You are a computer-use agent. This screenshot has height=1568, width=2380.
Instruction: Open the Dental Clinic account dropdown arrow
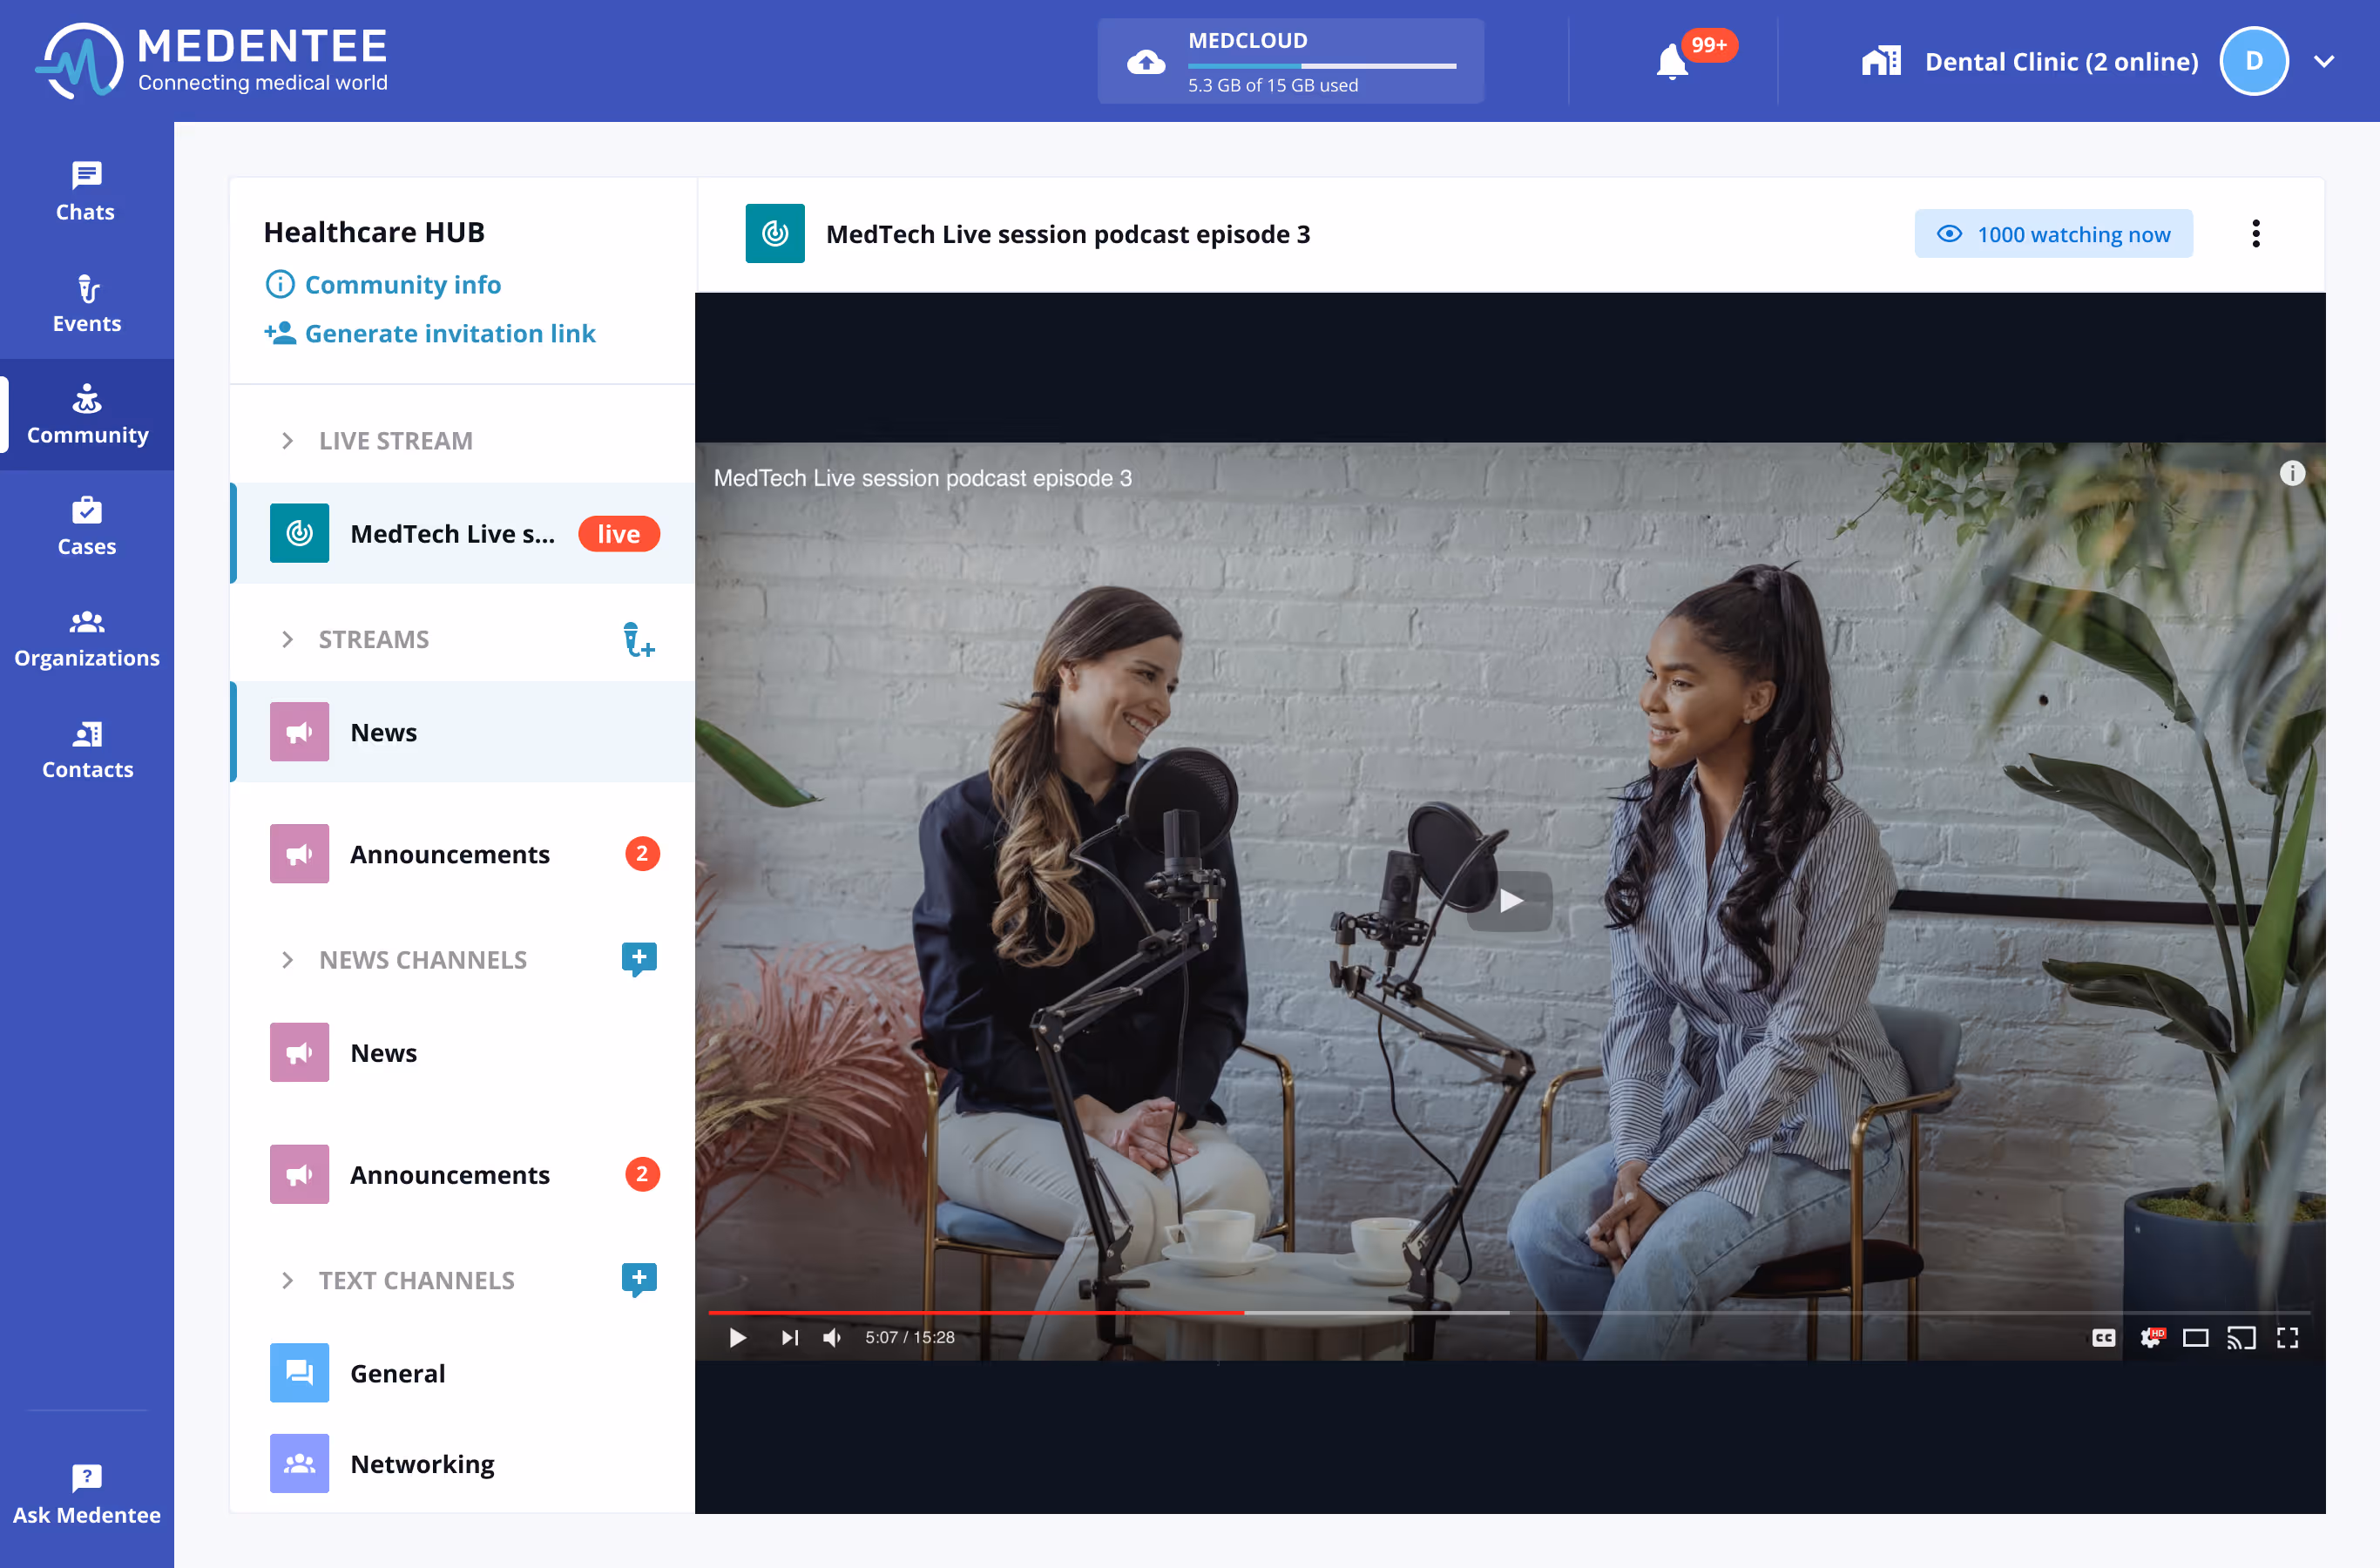coord(2324,62)
